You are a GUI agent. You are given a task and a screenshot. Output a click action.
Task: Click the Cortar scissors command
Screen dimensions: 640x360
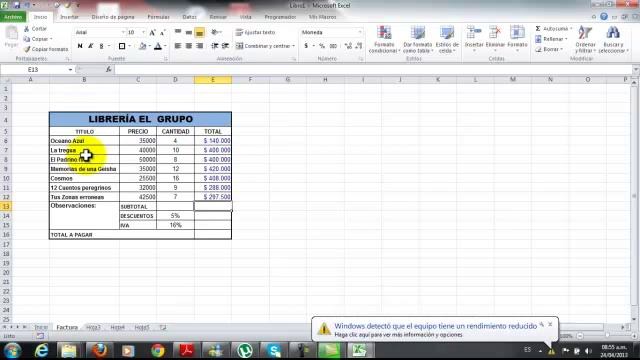coord(36,29)
